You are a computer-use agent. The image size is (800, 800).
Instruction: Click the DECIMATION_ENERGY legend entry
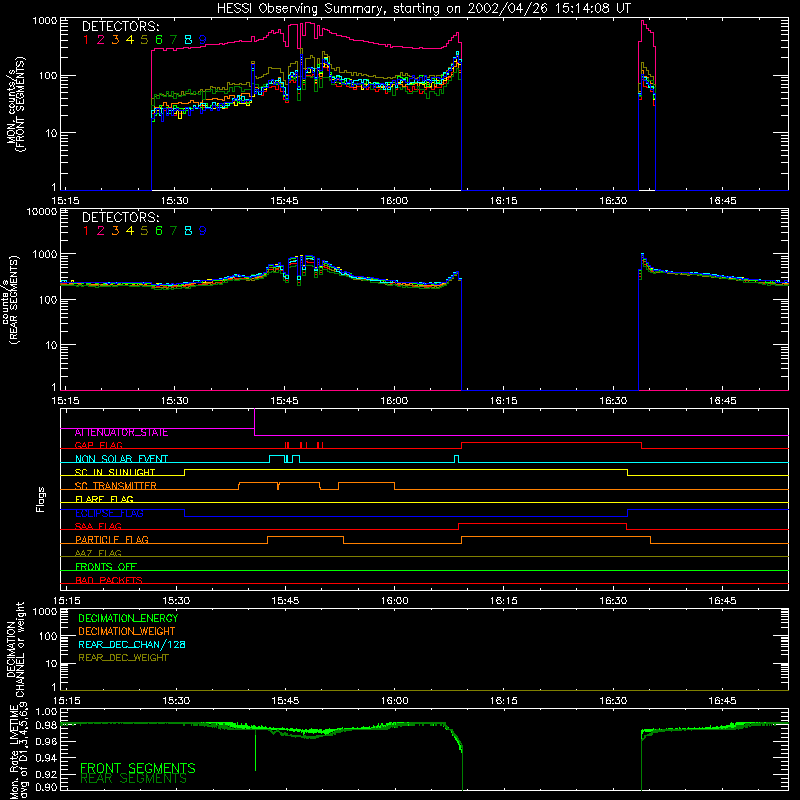[x=128, y=618]
